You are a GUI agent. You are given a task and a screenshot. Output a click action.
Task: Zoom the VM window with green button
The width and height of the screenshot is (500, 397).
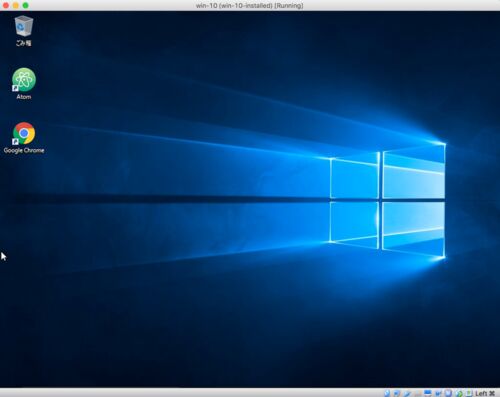[25, 5]
